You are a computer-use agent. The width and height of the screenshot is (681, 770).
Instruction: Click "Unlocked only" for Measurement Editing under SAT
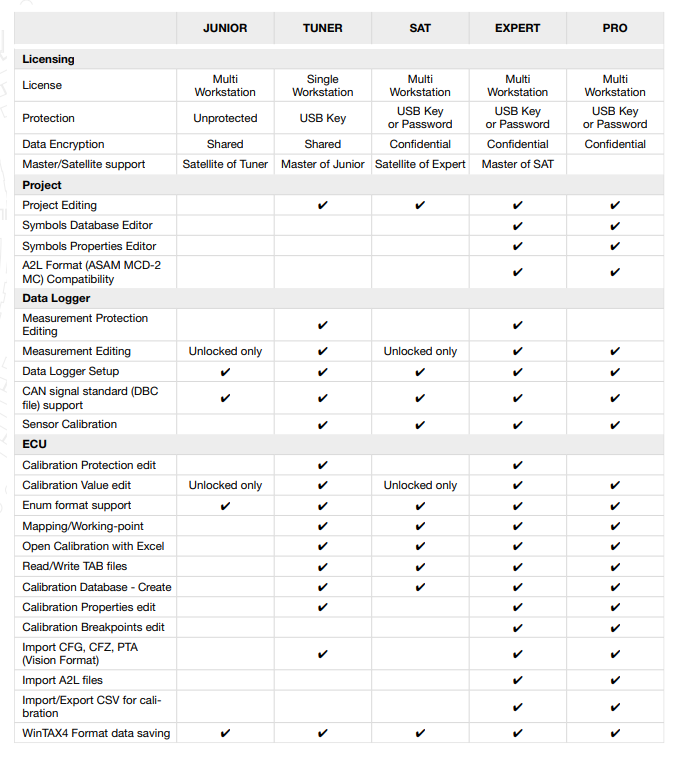point(420,352)
